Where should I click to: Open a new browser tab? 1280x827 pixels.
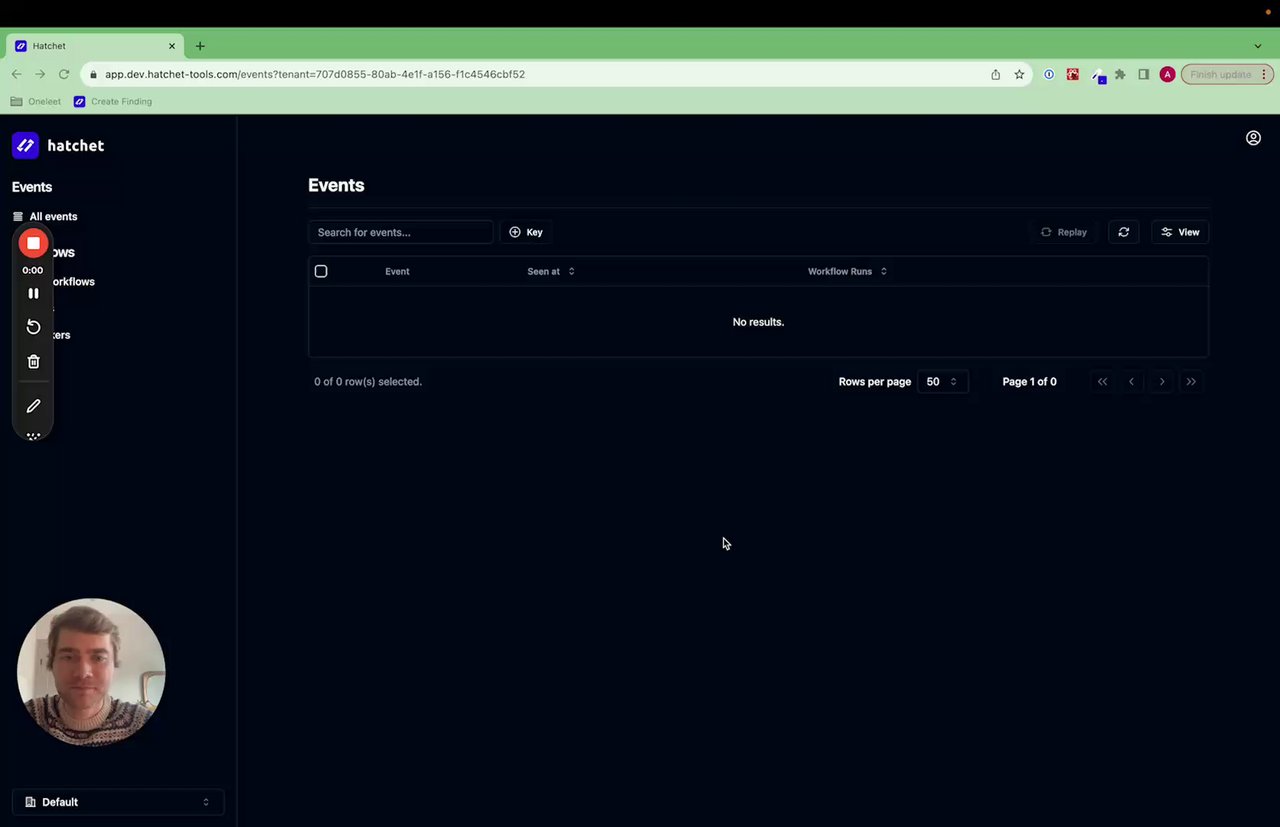200,46
